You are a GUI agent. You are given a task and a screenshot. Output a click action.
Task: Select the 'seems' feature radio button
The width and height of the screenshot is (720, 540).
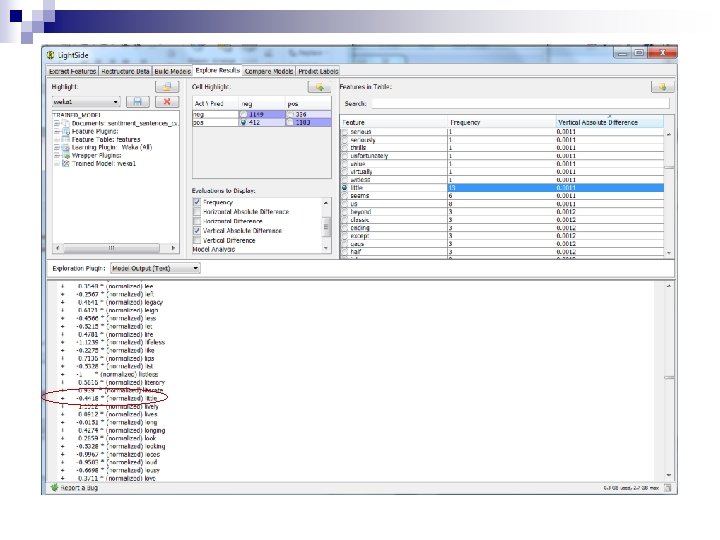pyautogui.click(x=345, y=196)
